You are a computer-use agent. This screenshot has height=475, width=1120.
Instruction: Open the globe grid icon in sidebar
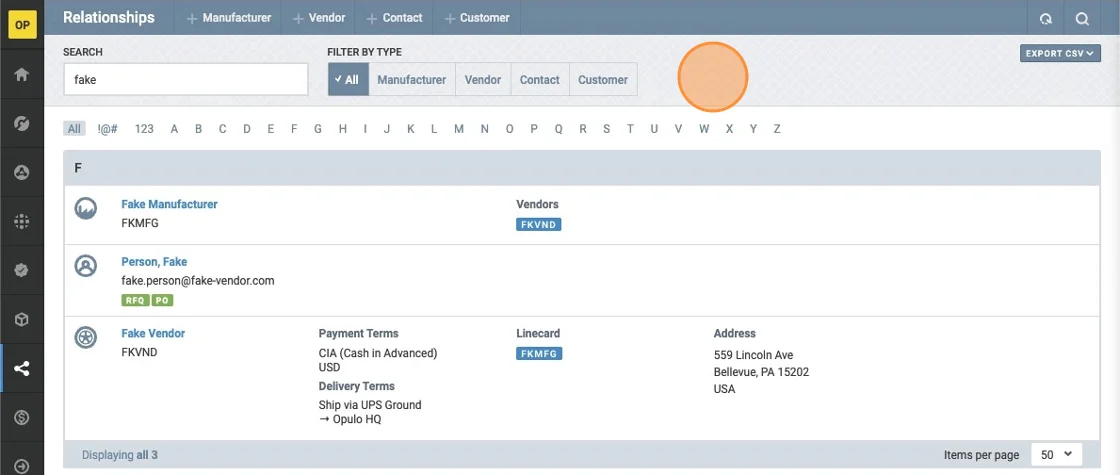pos(21,222)
